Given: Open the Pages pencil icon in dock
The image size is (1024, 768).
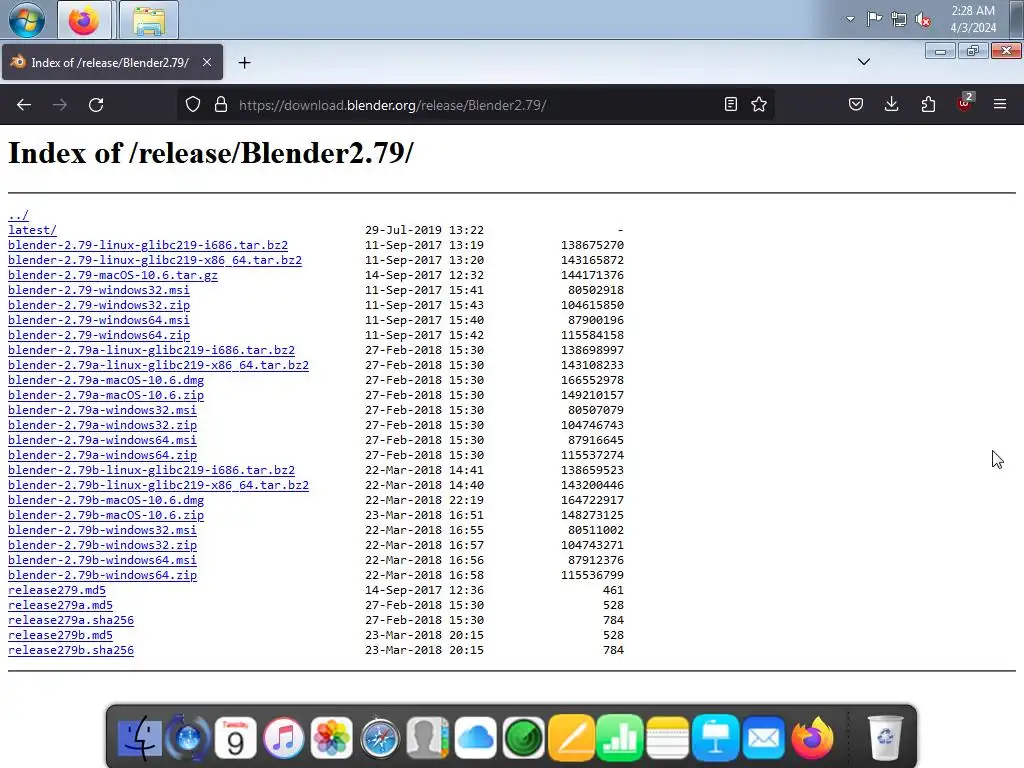Looking at the screenshot, I should coord(571,739).
